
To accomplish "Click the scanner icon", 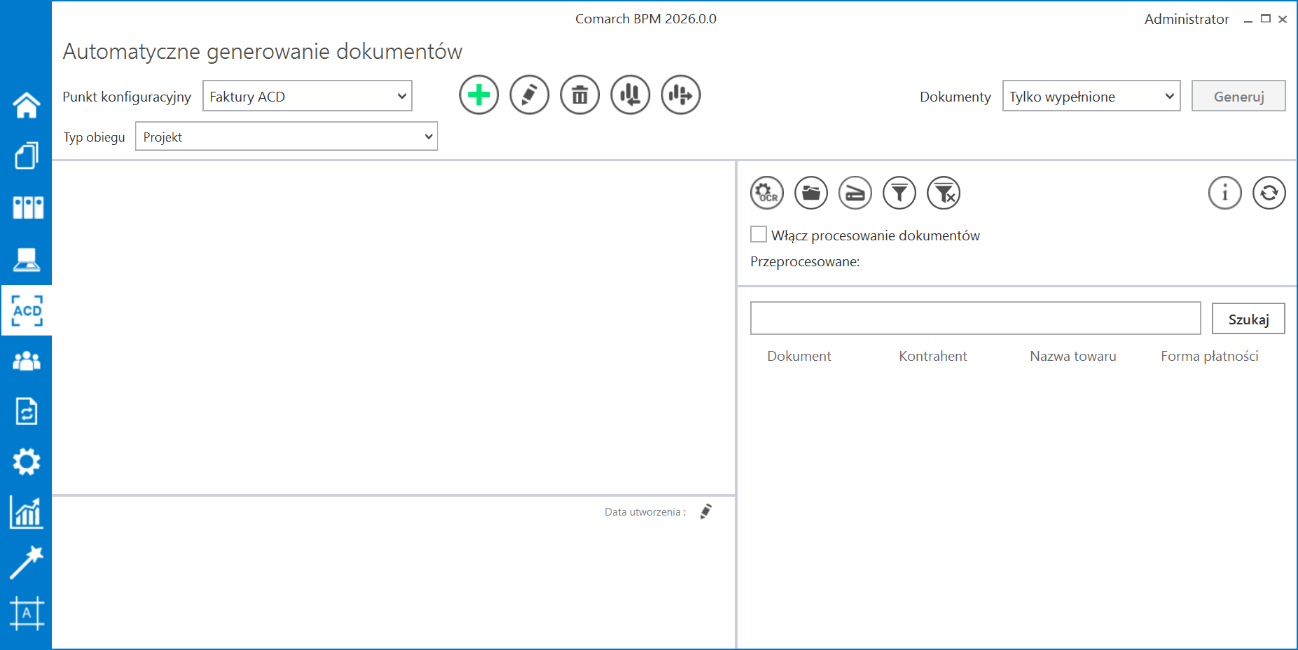I will tap(855, 193).
